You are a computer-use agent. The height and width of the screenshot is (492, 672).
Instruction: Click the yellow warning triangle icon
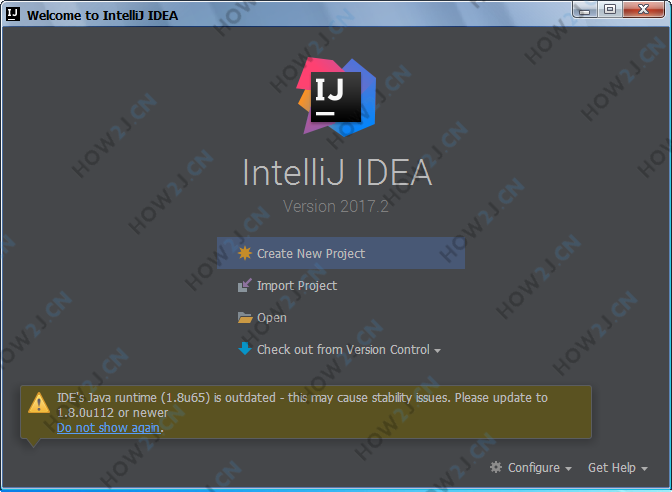(x=39, y=403)
